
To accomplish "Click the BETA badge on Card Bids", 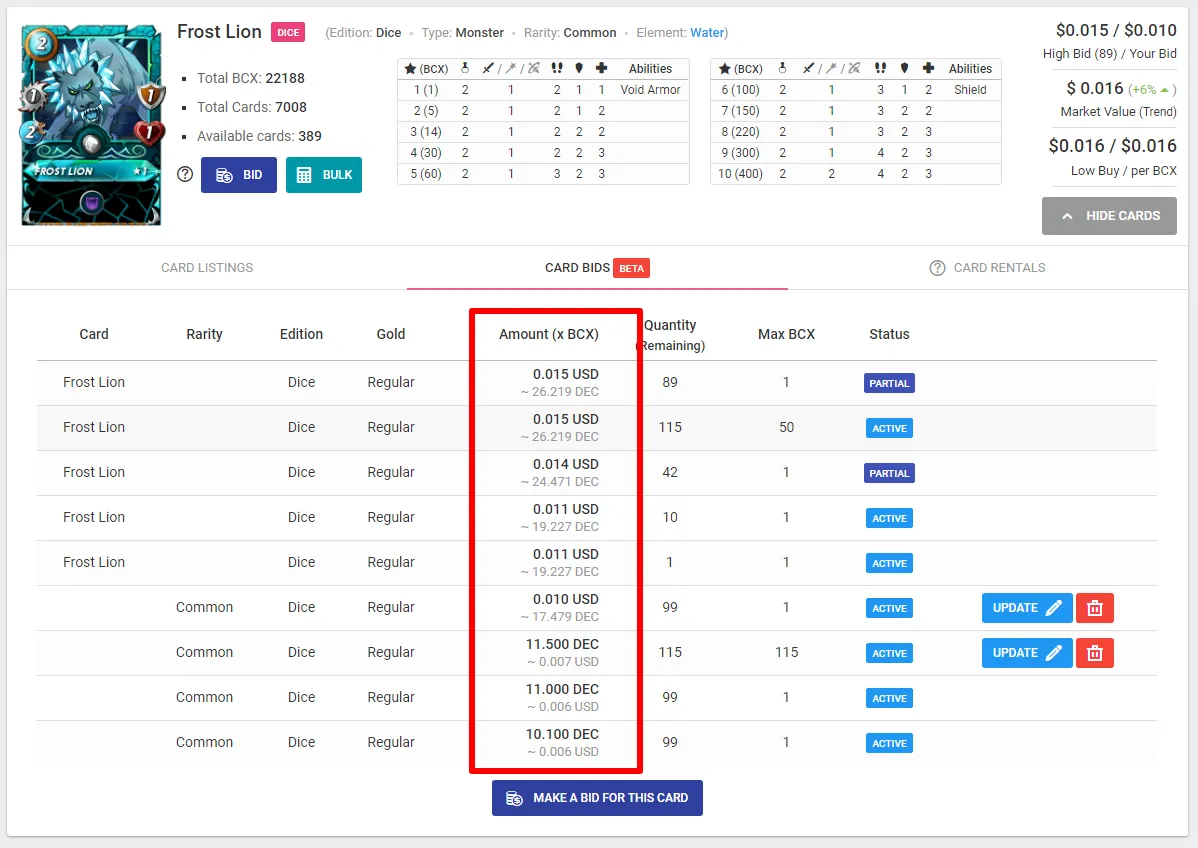I will pos(631,268).
